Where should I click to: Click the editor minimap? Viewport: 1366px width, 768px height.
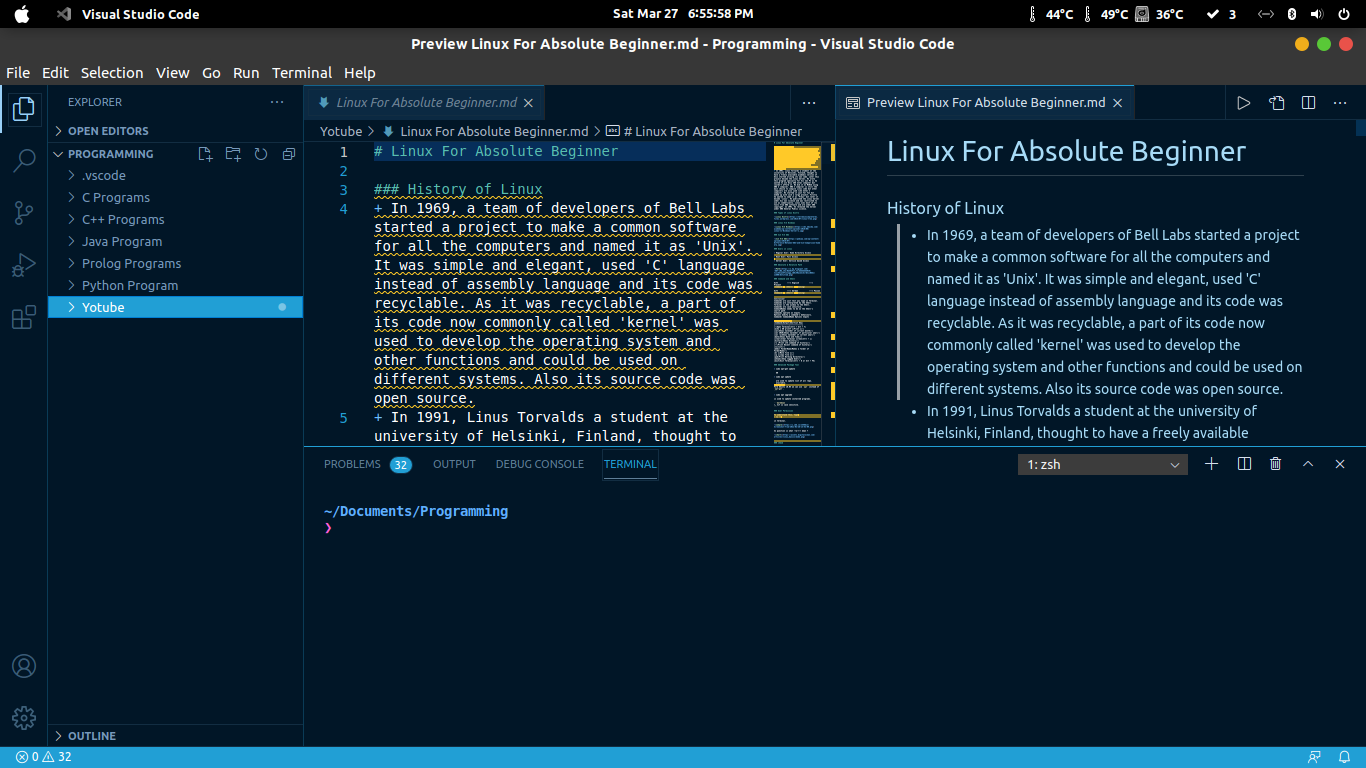(797, 293)
